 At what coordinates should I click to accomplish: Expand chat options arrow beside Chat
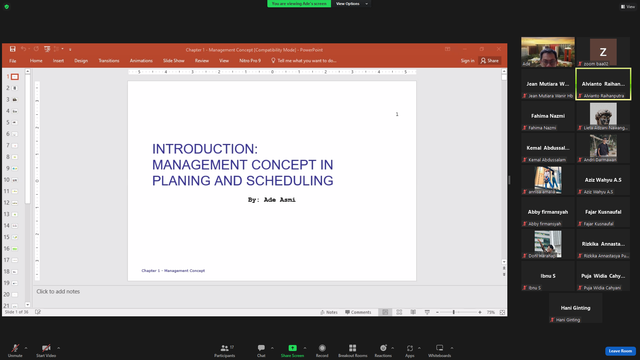coord(272,348)
